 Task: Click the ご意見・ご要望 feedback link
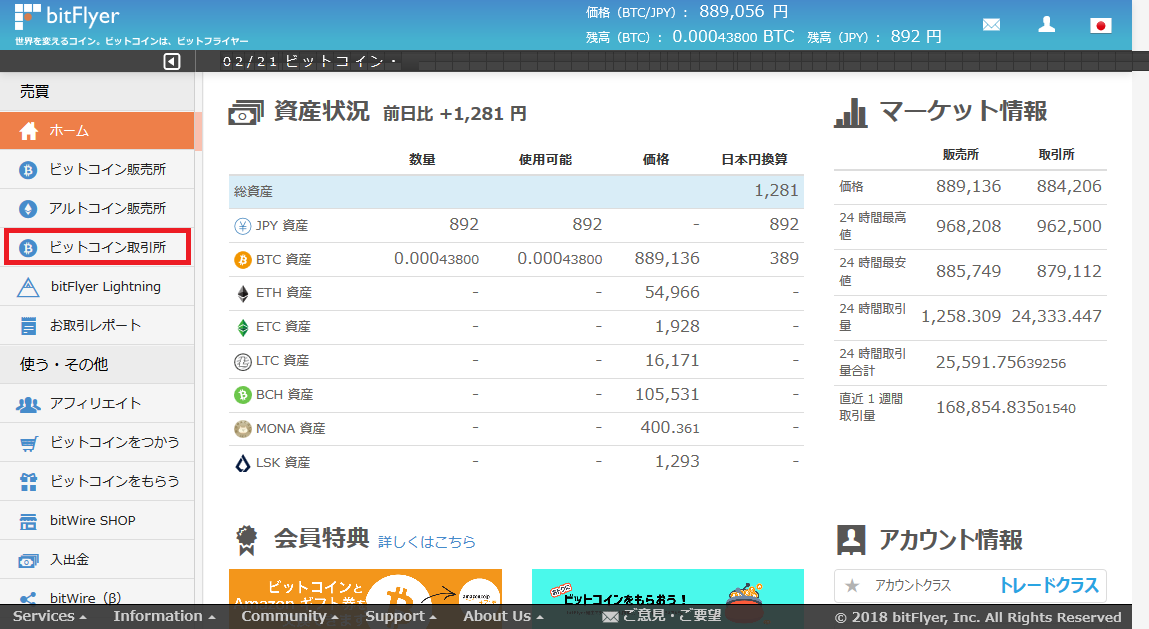[662, 616]
